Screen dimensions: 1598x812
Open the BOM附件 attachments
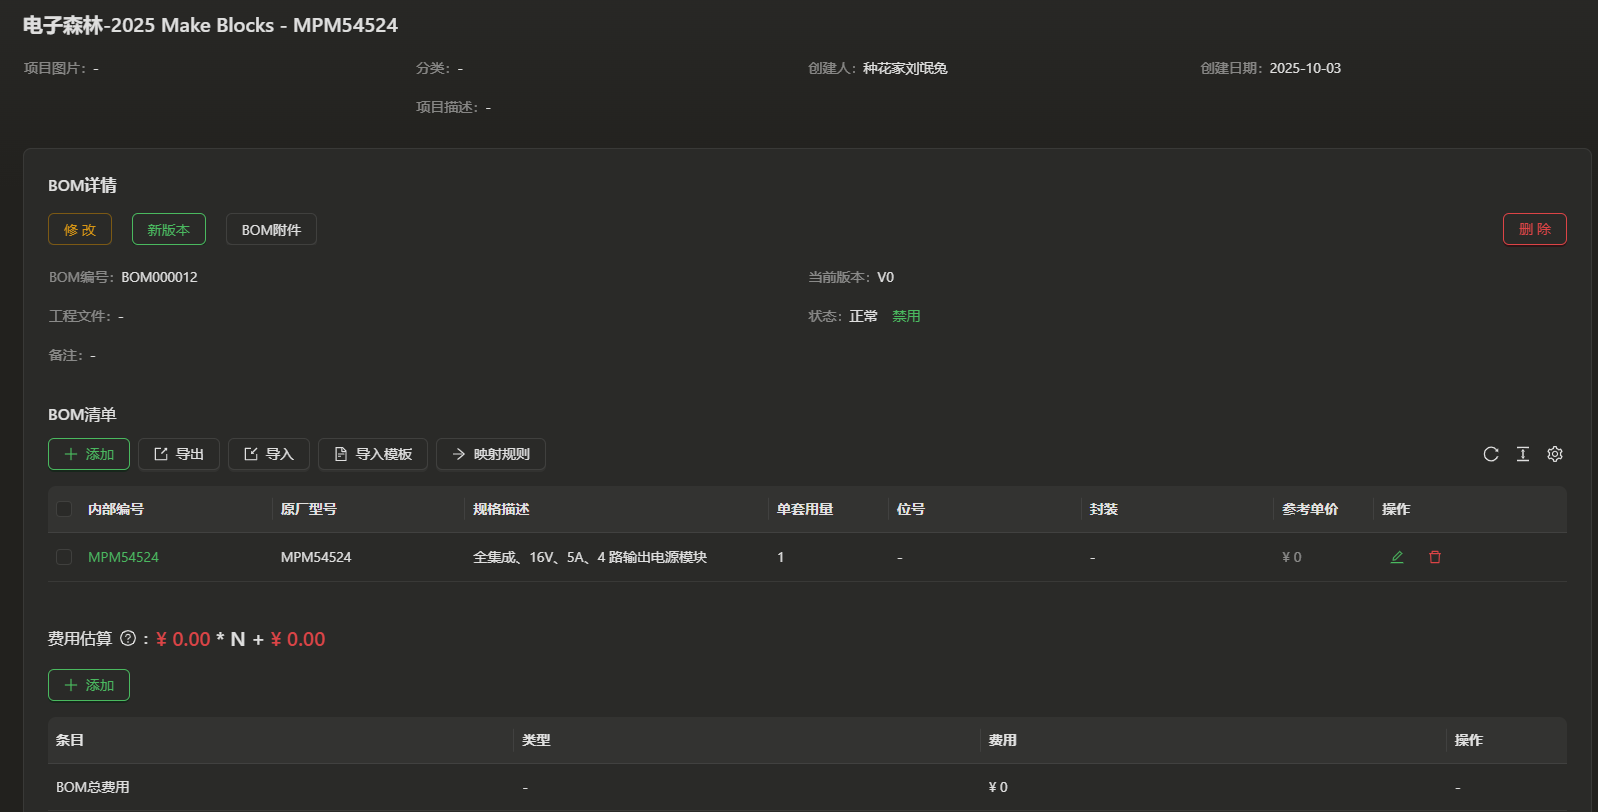pos(271,229)
